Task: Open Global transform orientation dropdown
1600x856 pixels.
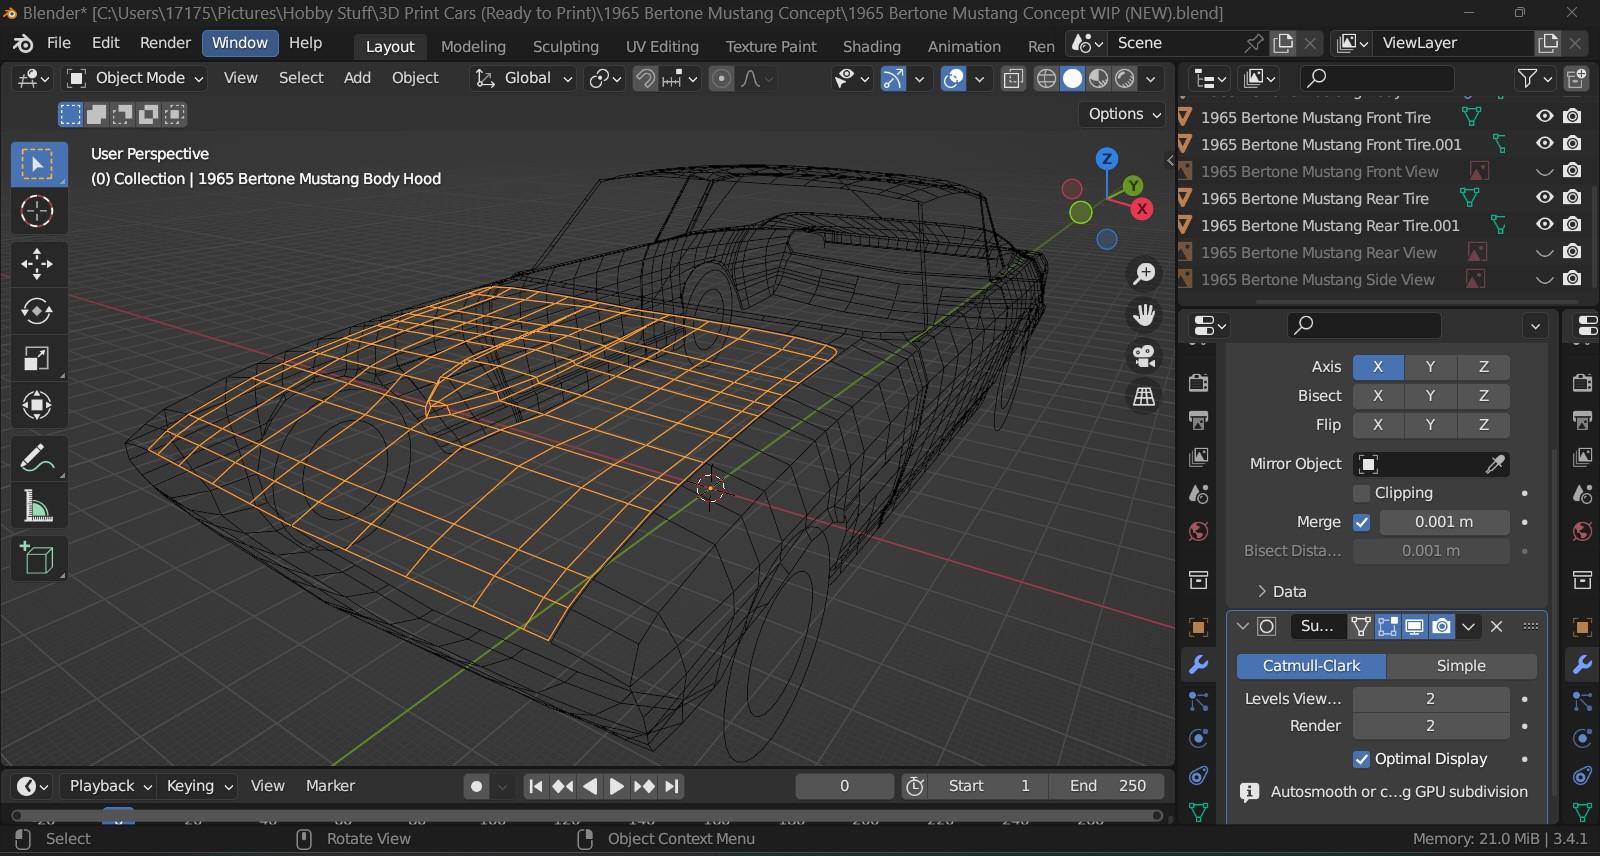Action: click(524, 78)
